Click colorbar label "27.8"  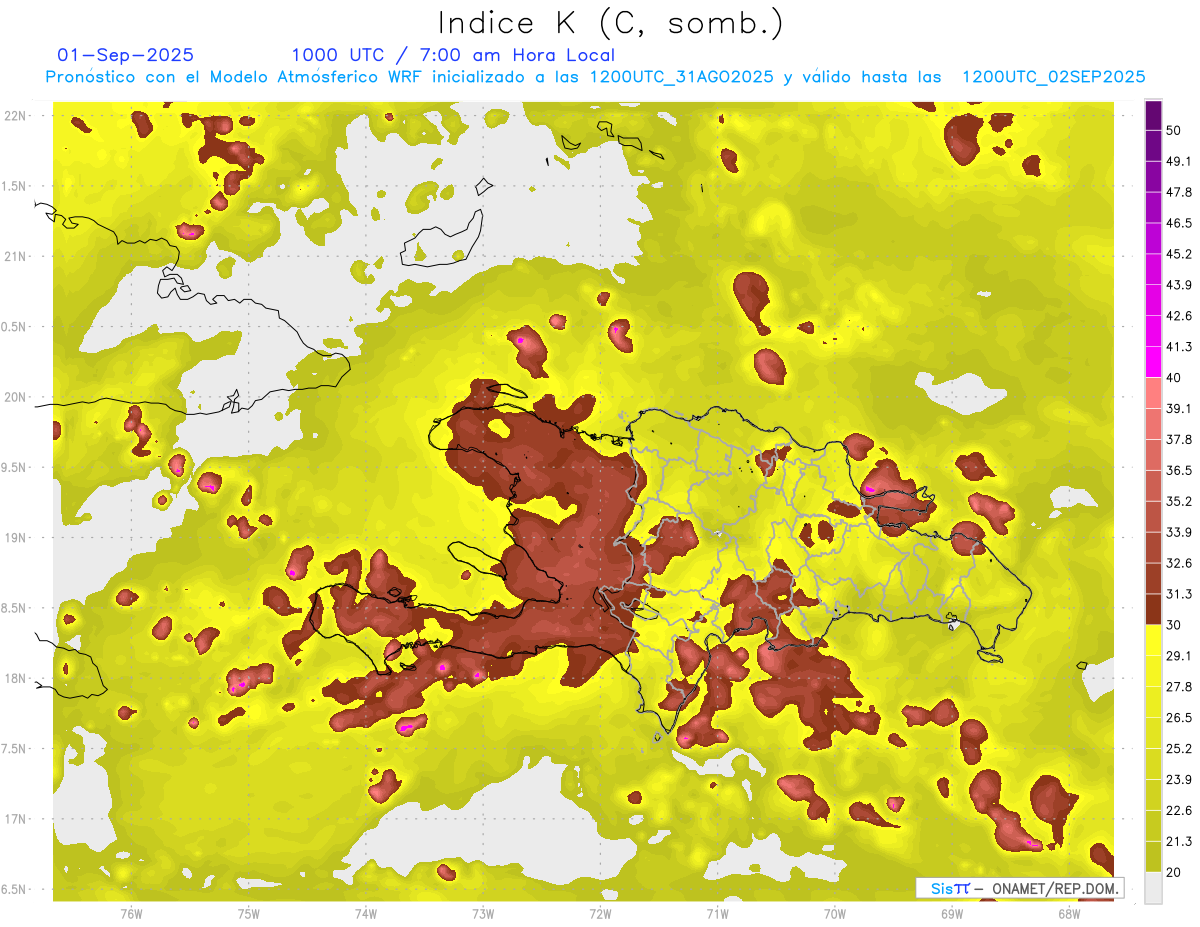1178,687
